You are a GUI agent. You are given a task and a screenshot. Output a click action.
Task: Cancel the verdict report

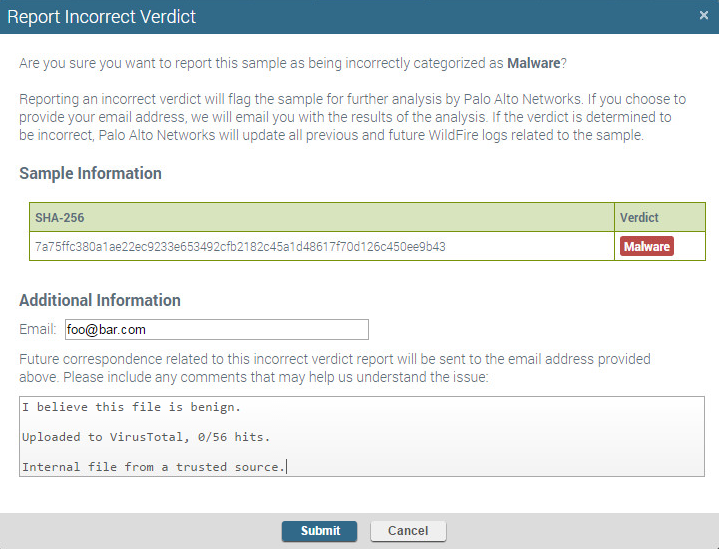[x=408, y=531]
